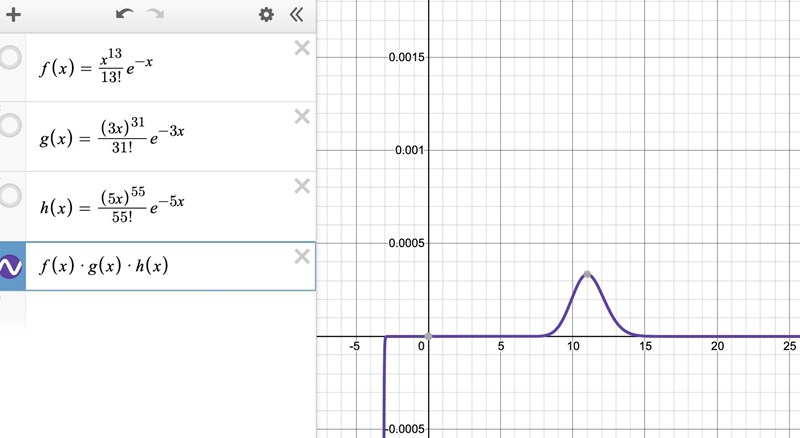
Task: Undo the last action
Action: coord(124,15)
